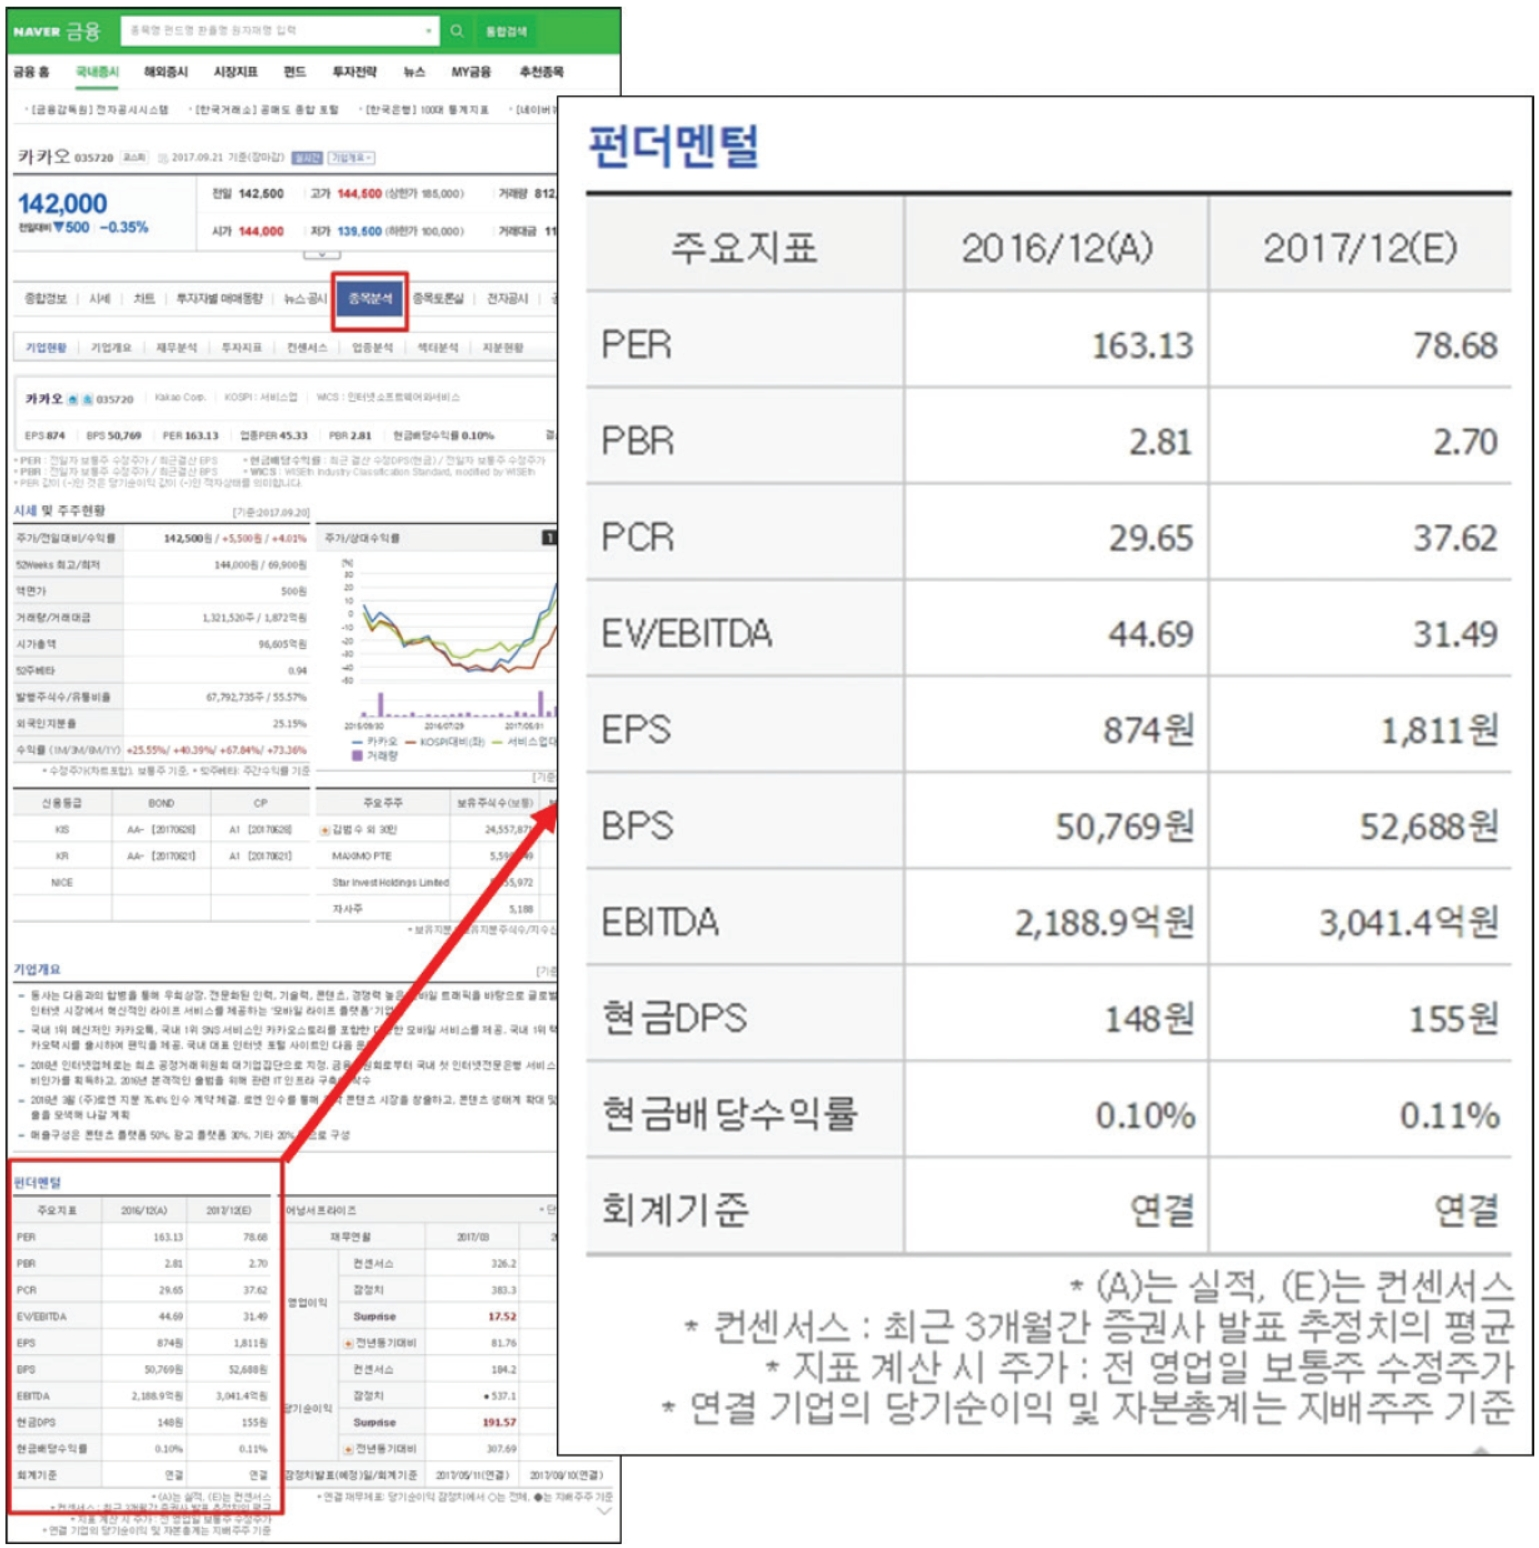This screenshot has height=1548, width=1539.
Task: Open the MY금융 menu
Action: 471,72
